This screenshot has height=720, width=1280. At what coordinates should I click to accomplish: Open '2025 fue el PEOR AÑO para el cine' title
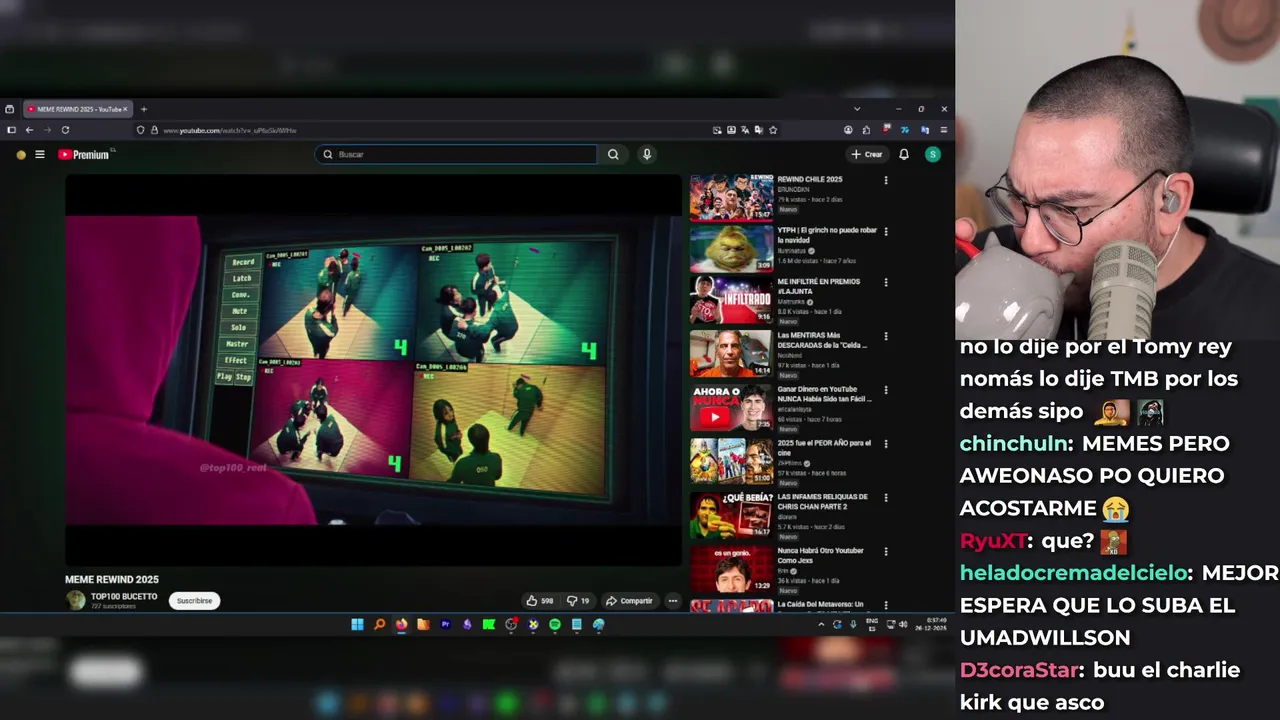pyautogui.click(x=824, y=447)
